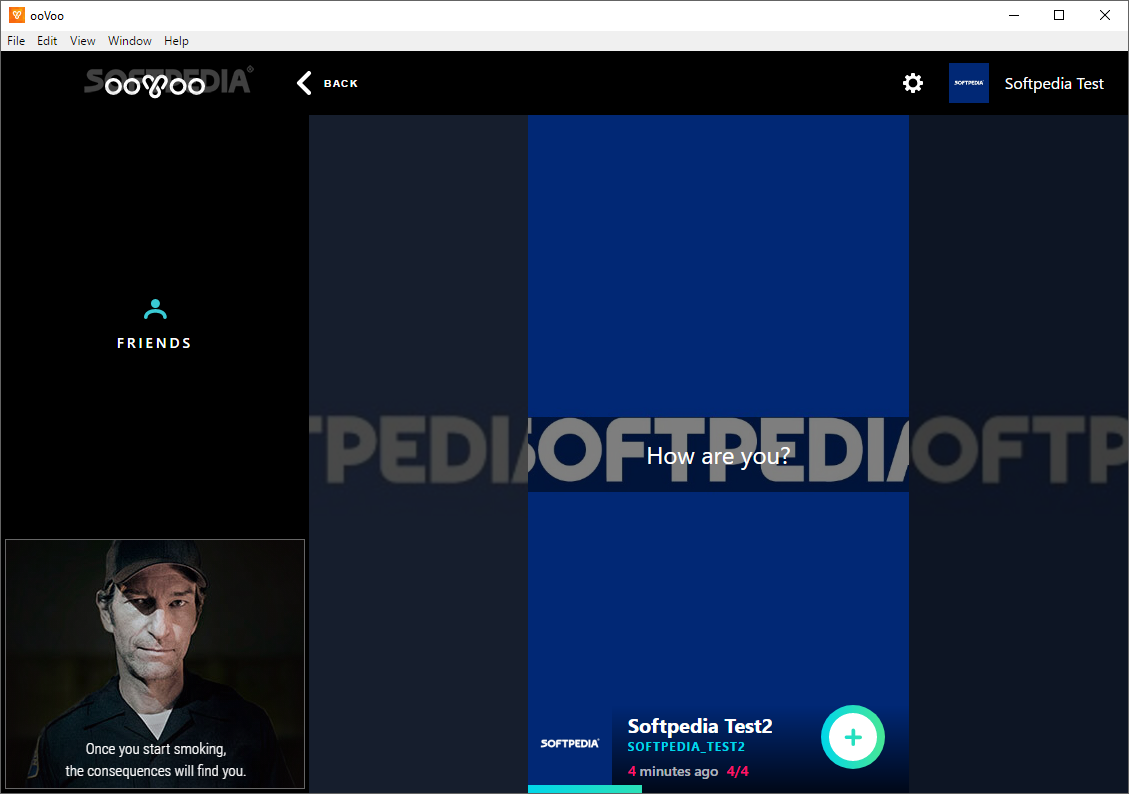The height and width of the screenshot is (794, 1129).
Task: Click the 4/4 counter
Action: [738, 772]
